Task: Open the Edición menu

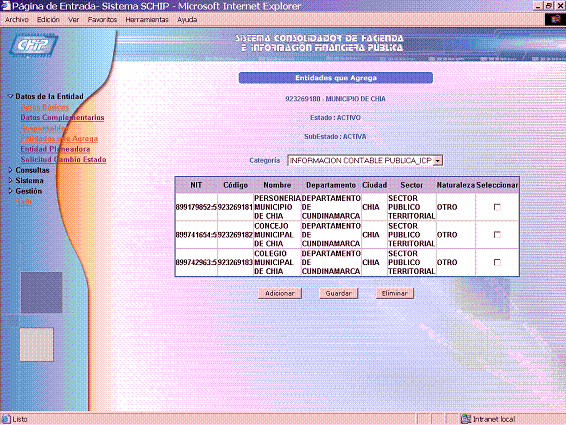Action: click(48, 19)
